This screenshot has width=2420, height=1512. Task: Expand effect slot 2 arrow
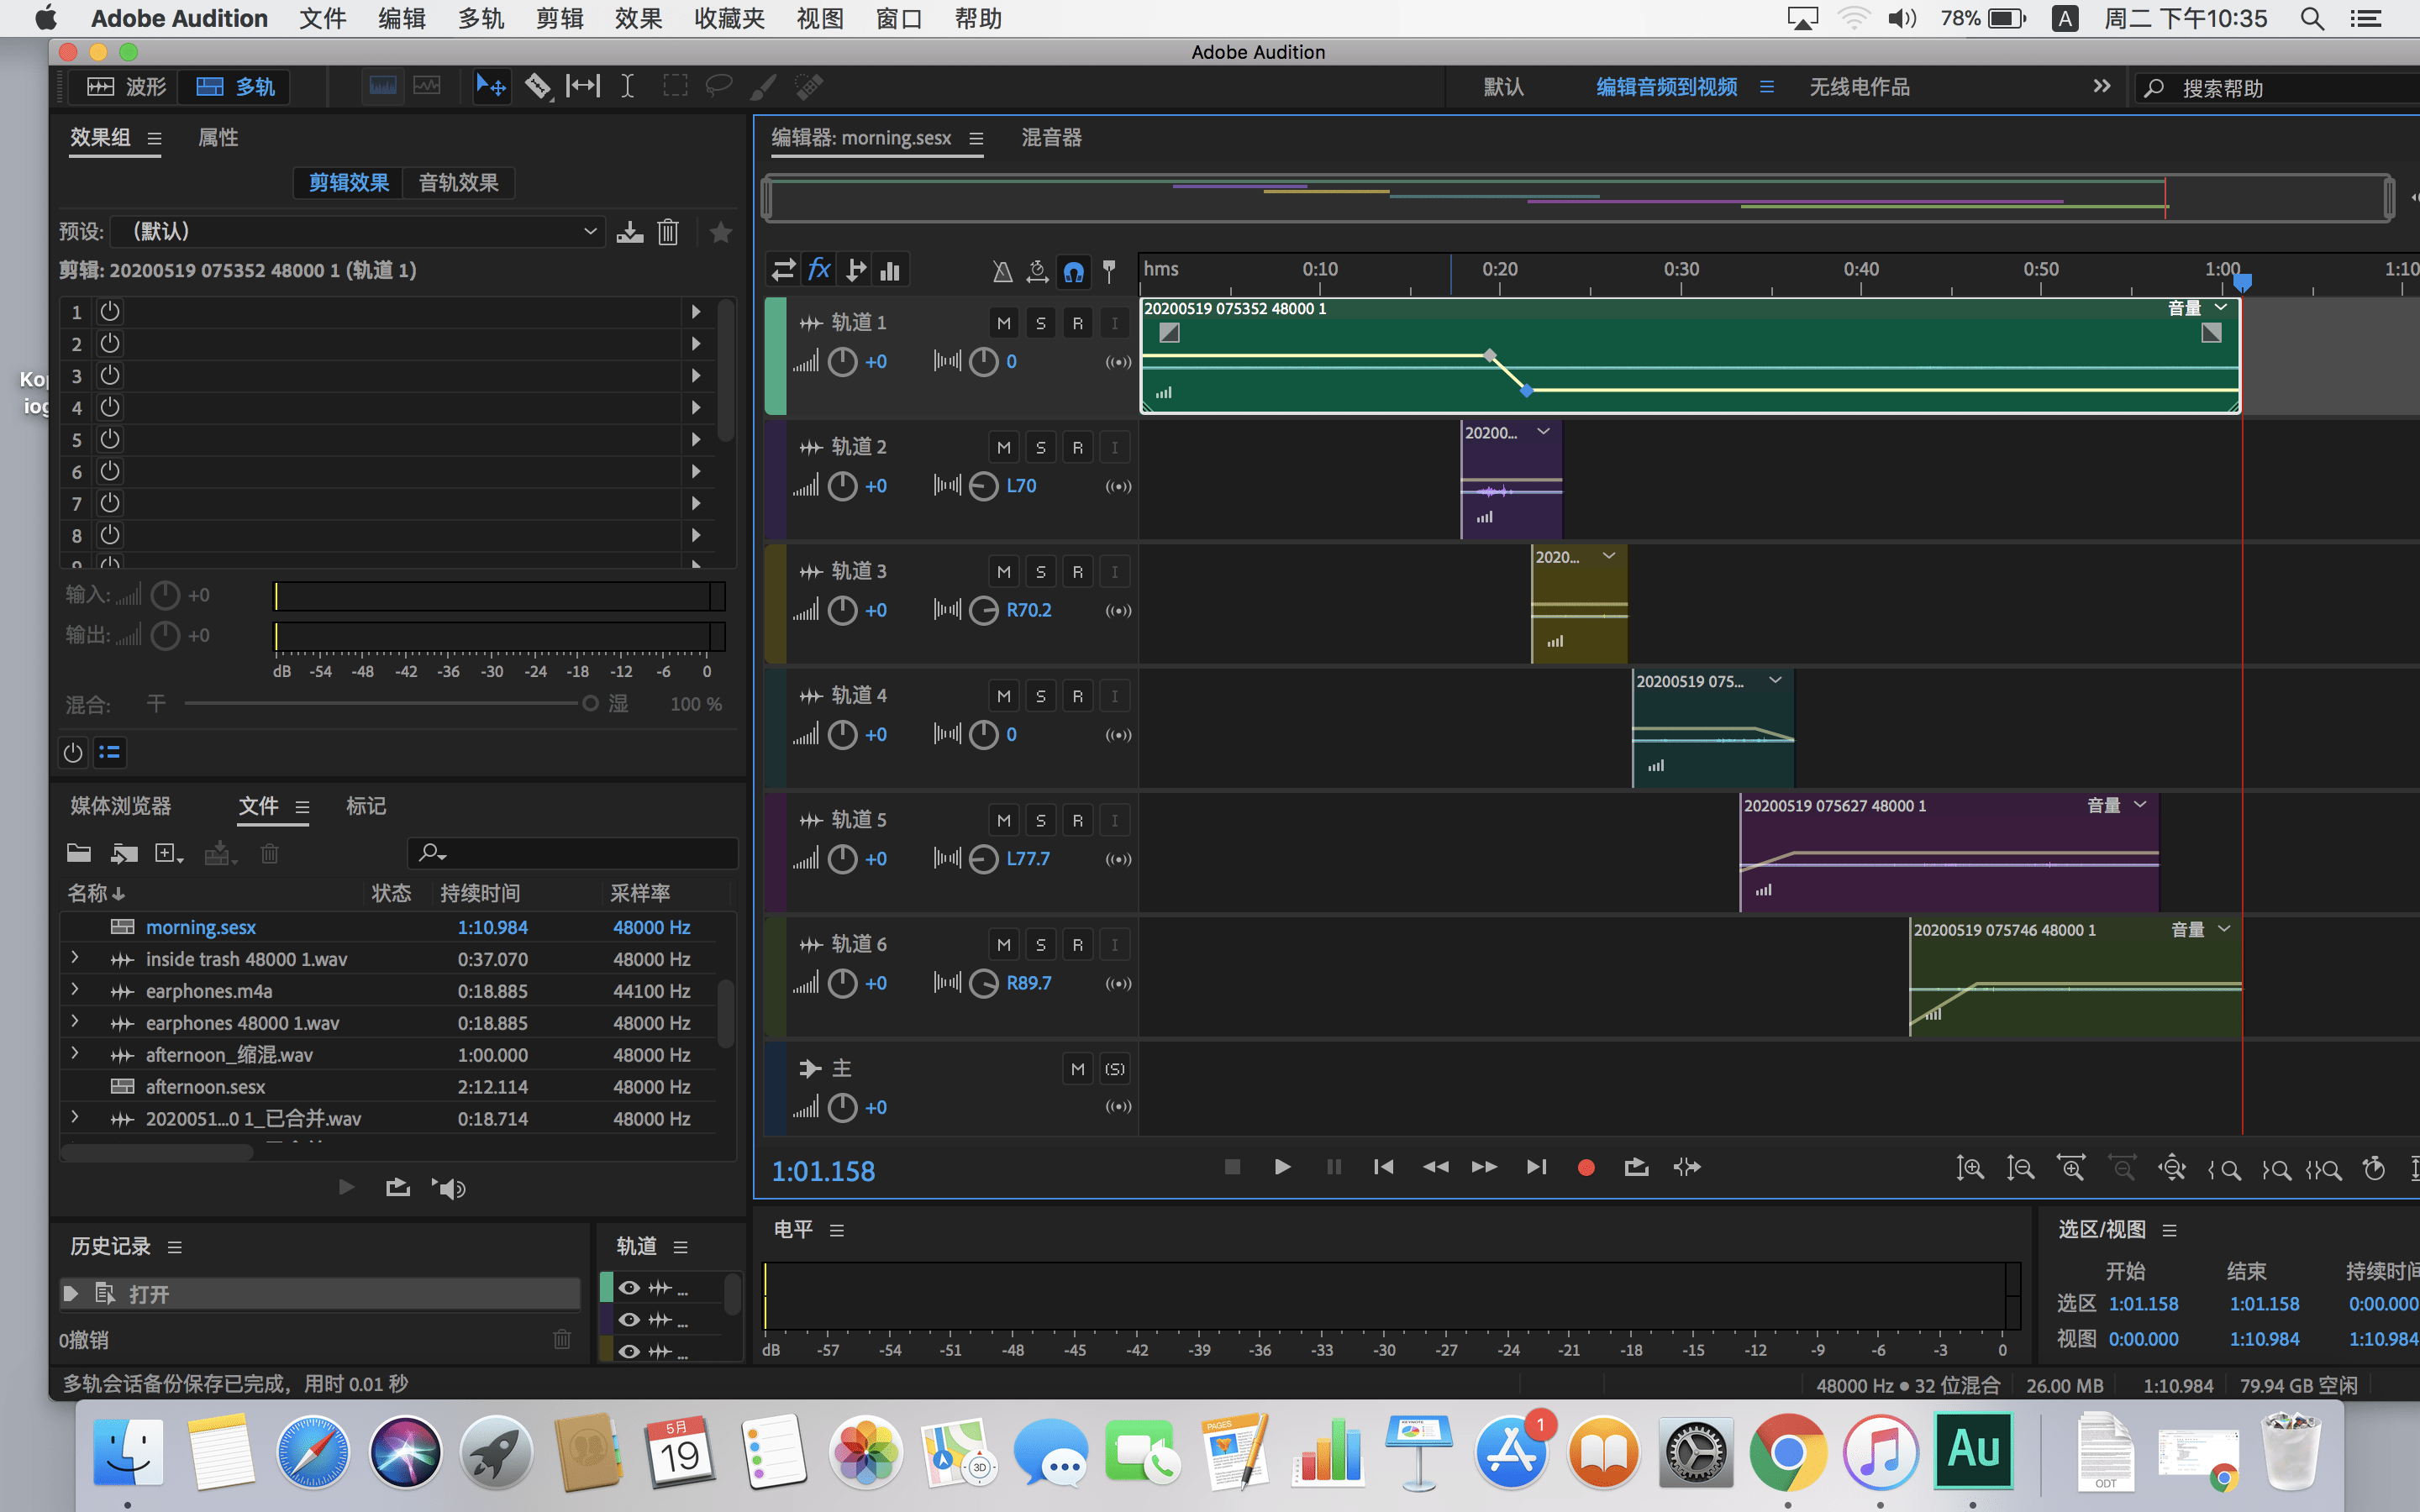[x=696, y=344]
